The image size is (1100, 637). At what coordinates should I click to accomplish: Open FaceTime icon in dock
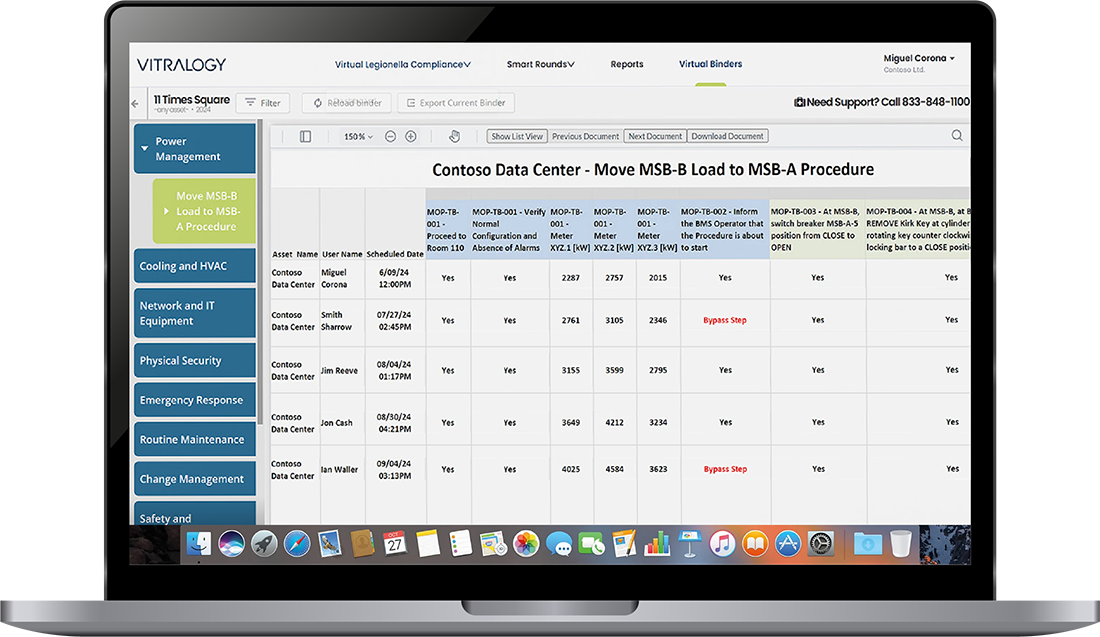coord(591,544)
